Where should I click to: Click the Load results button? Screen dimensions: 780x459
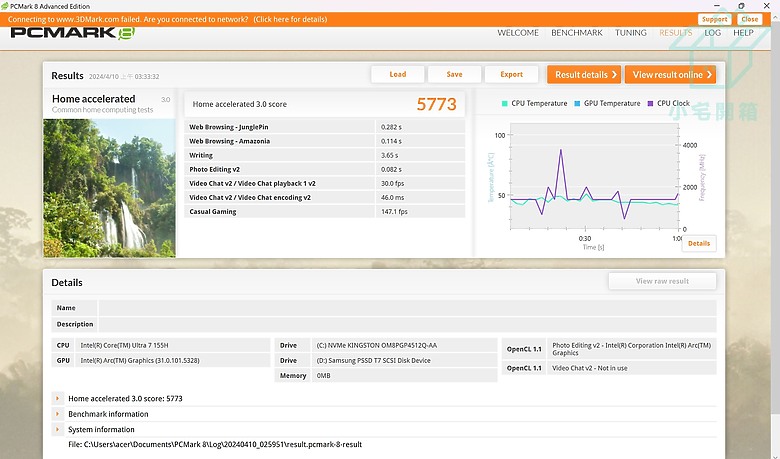coord(397,75)
